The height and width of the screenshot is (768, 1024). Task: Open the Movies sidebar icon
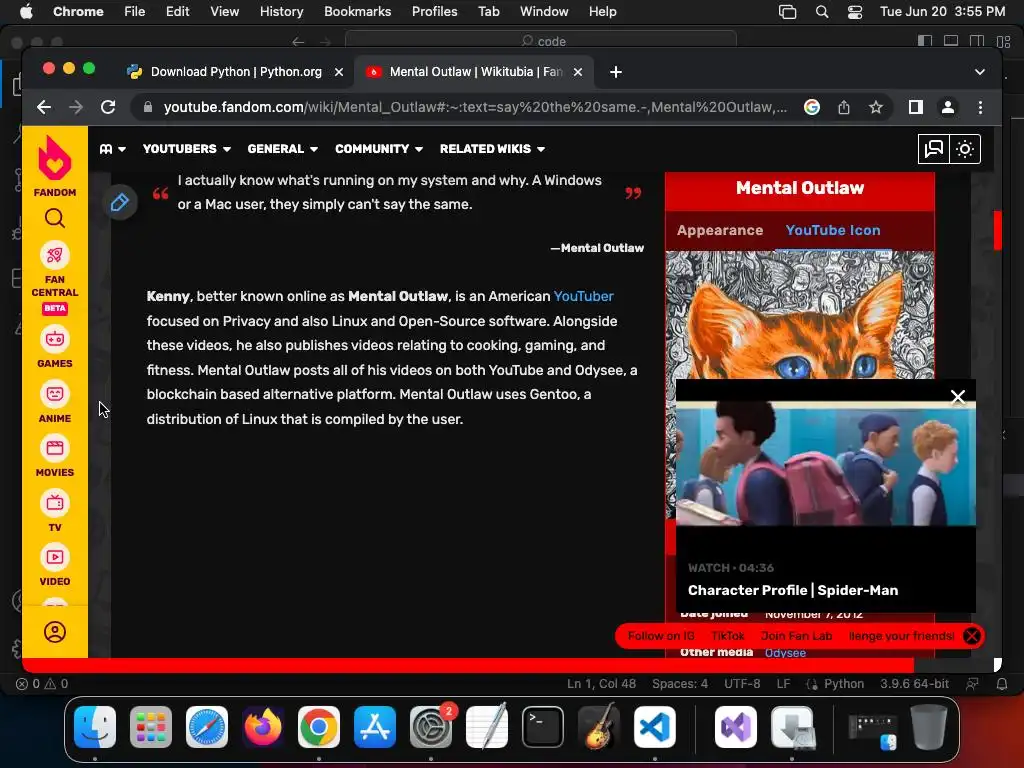(55, 448)
